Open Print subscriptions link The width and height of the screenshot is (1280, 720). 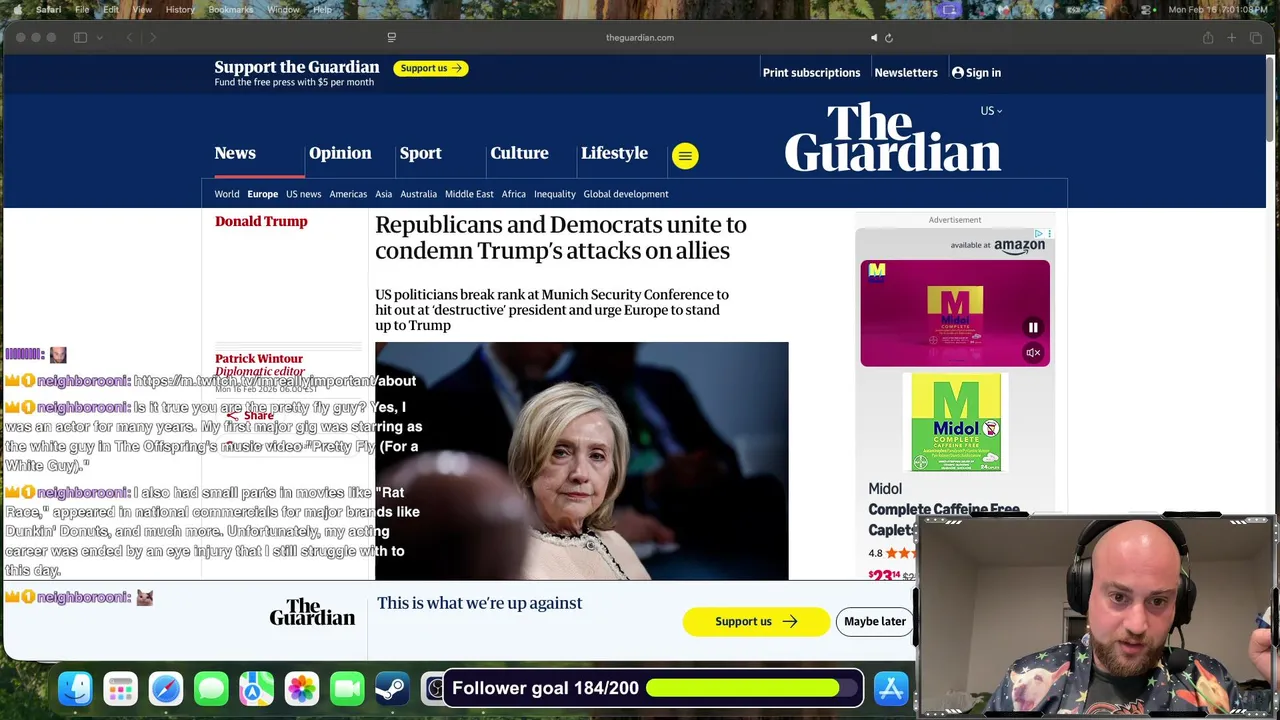pos(811,73)
